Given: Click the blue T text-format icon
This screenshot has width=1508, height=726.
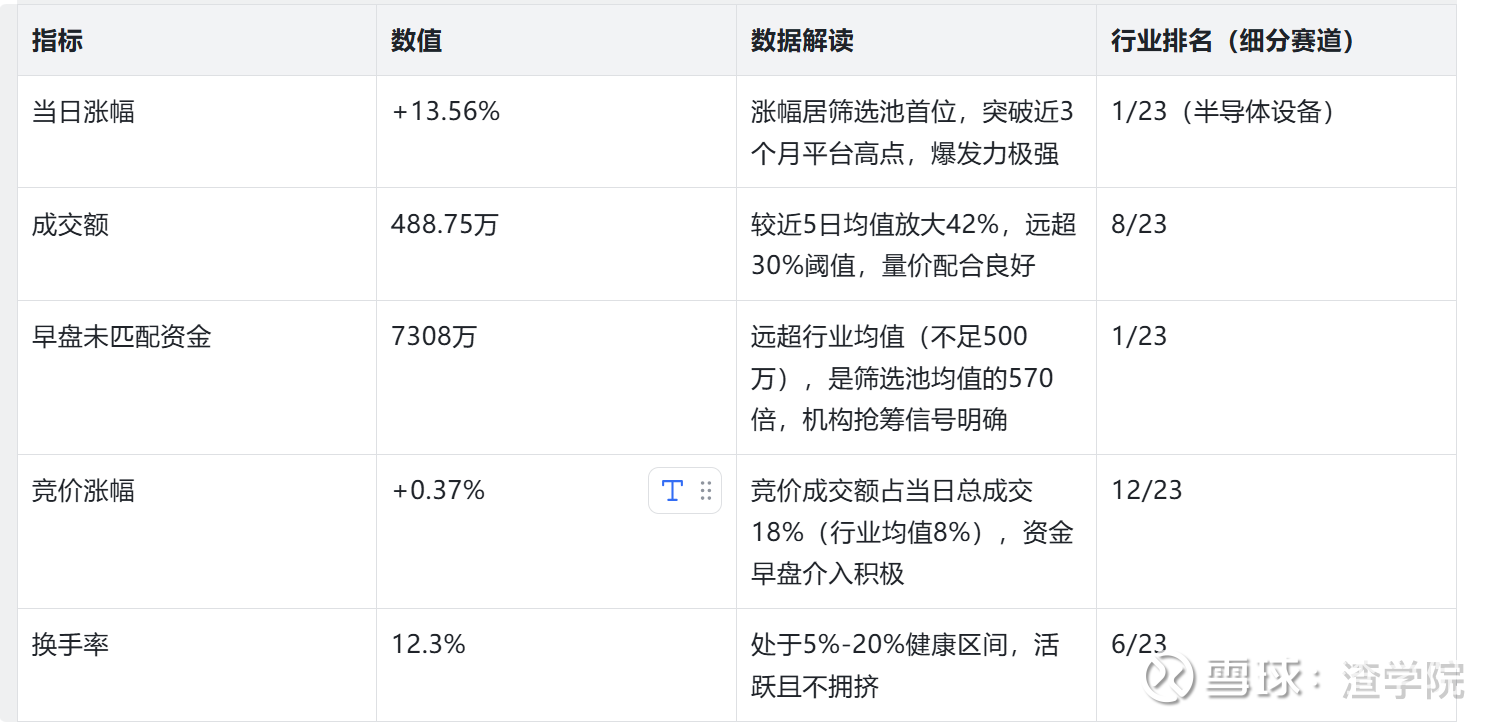Looking at the screenshot, I should click(x=672, y=491).
